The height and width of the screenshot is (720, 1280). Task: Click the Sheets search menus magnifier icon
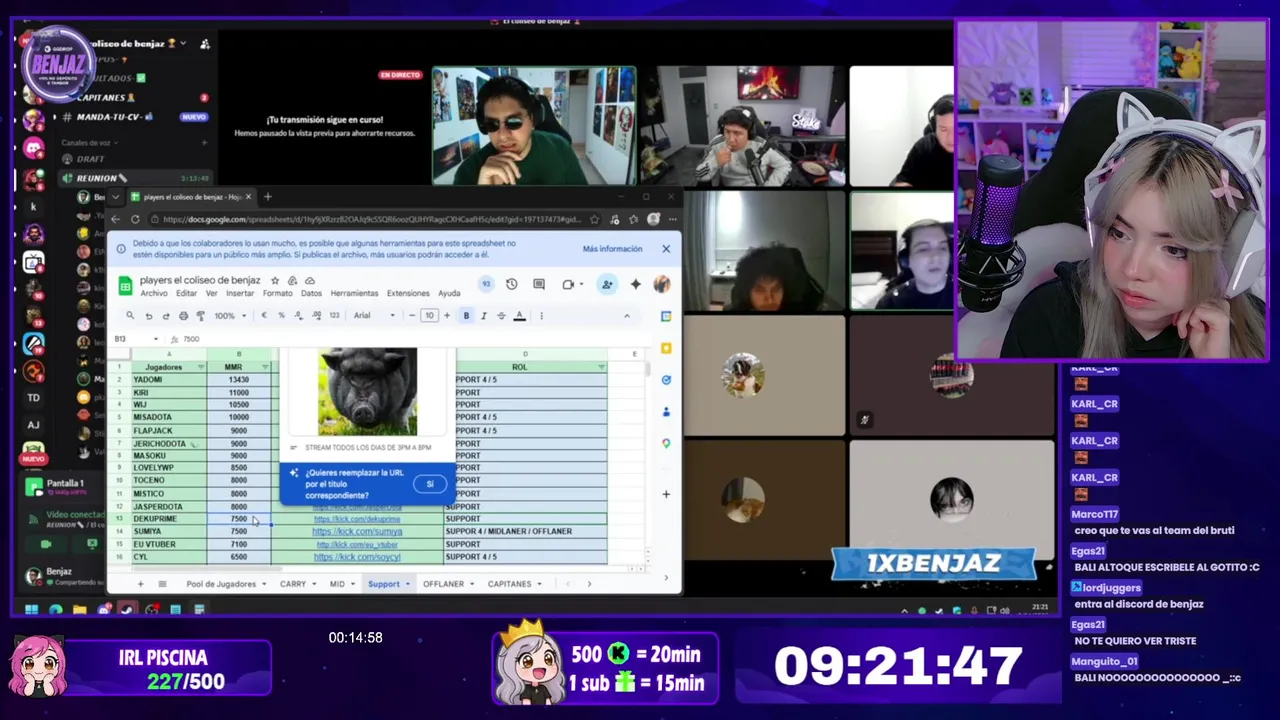[129, 316]
